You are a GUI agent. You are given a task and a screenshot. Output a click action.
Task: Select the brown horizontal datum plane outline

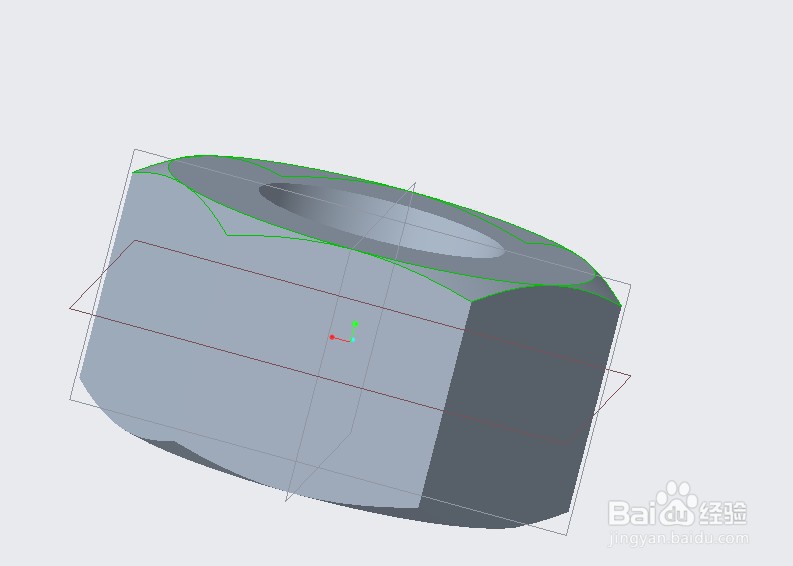[x=350, y=342]
